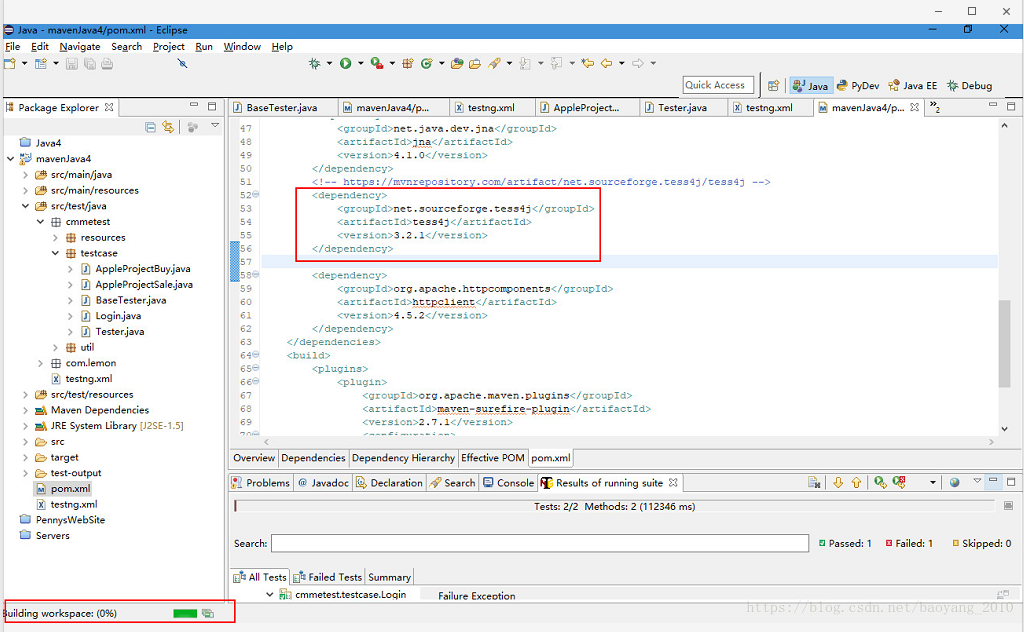The width and height of the screenshot is (1024, 632).
Task: Switch to the Tester.java editor tab
Action: click(682, 107)
